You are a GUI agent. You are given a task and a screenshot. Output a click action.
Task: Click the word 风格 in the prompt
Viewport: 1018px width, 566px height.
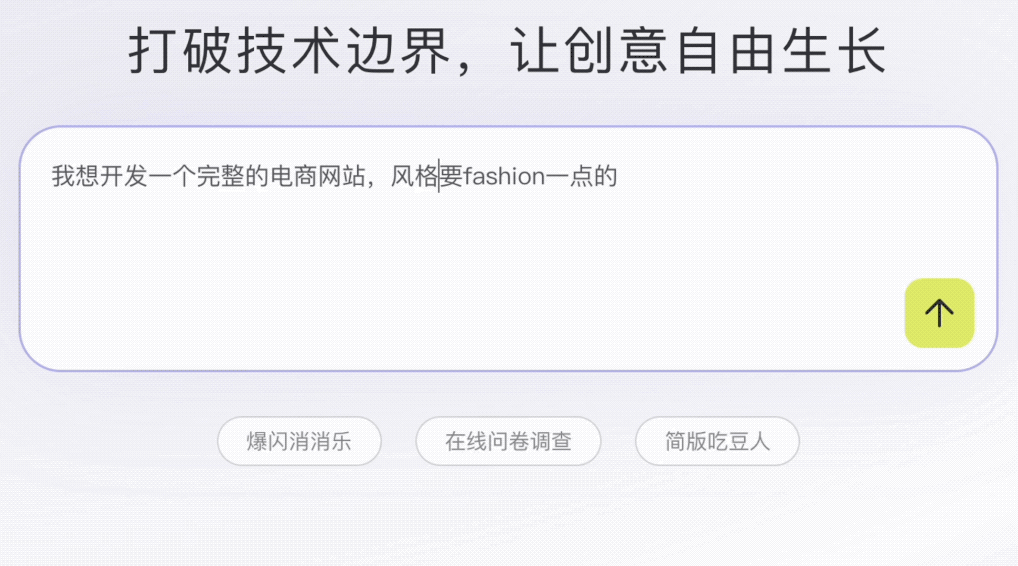[x=414, y=176]
